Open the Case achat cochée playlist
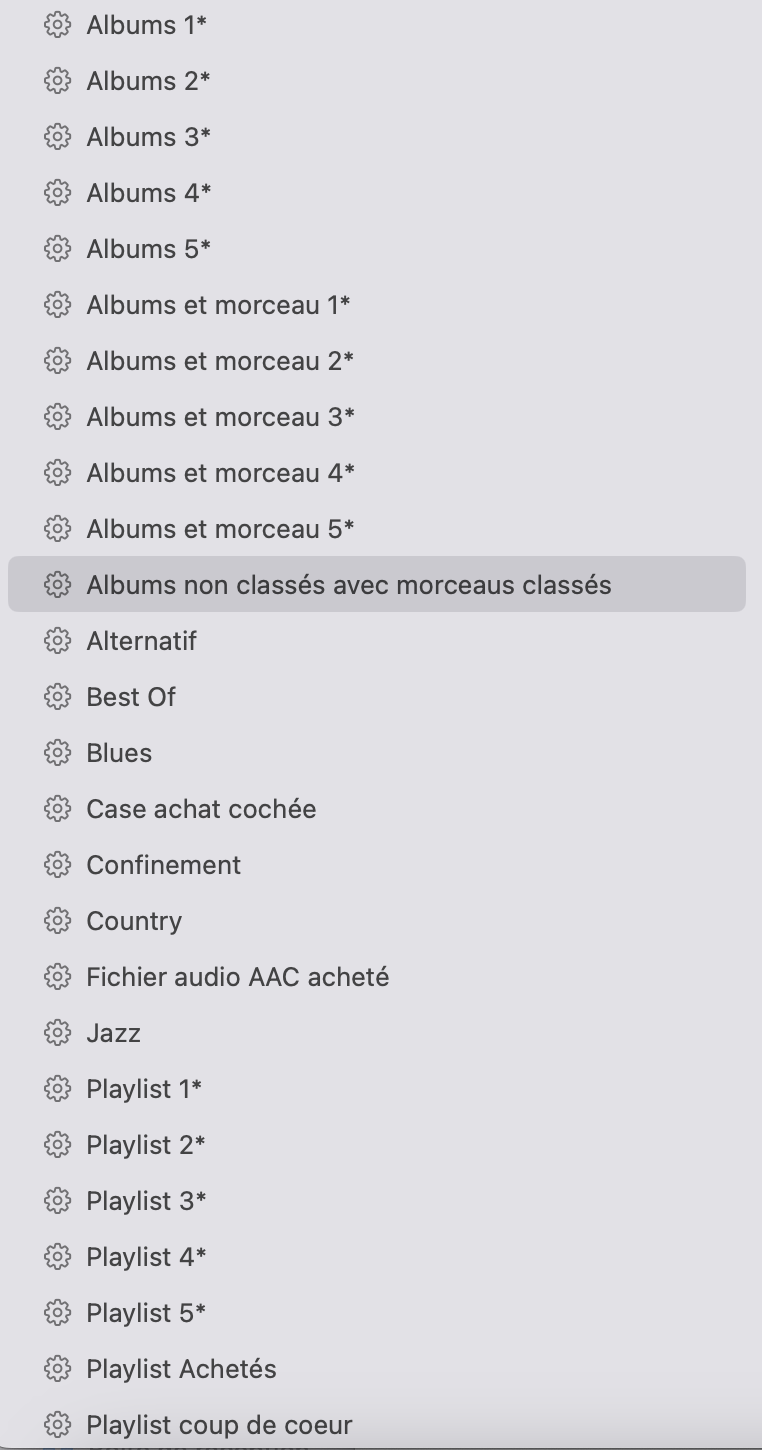 coord(201,809)
